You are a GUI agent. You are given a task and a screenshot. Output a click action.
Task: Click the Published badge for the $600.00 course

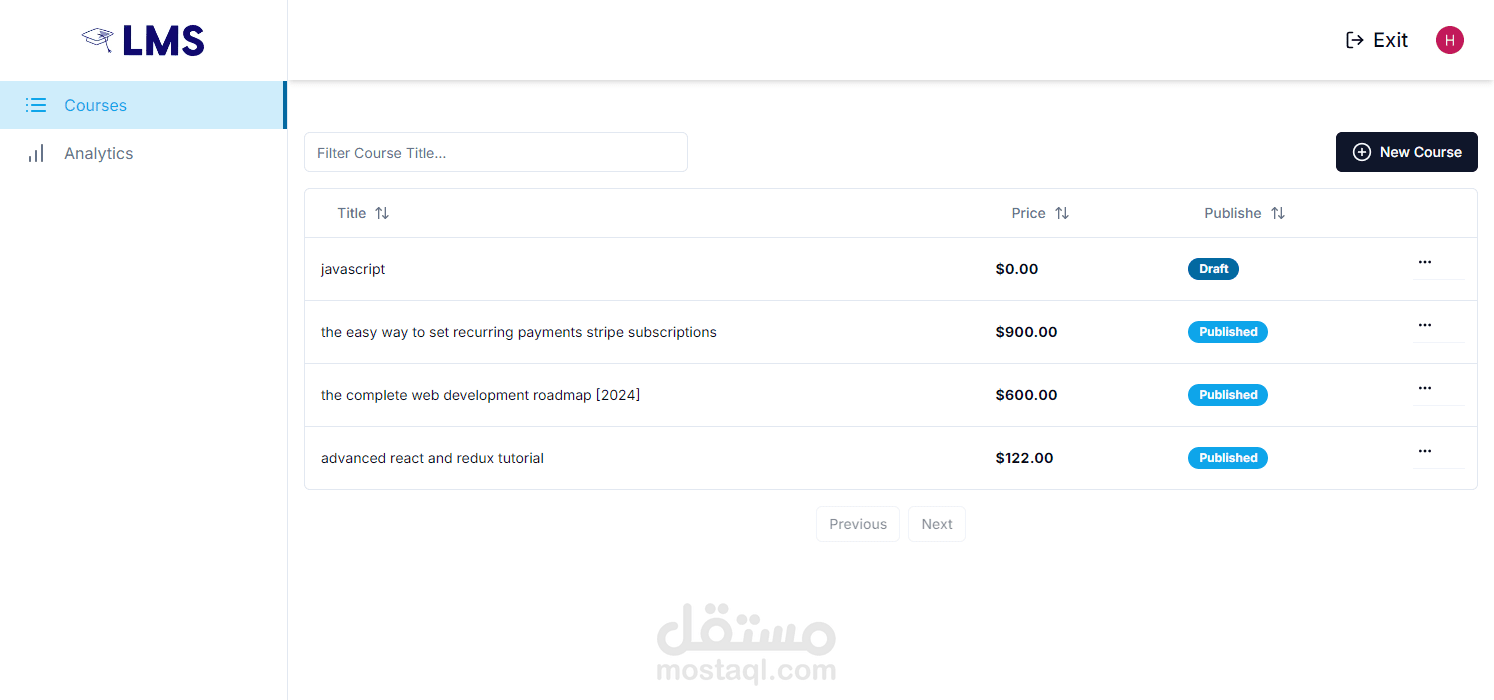point(1228,395)
